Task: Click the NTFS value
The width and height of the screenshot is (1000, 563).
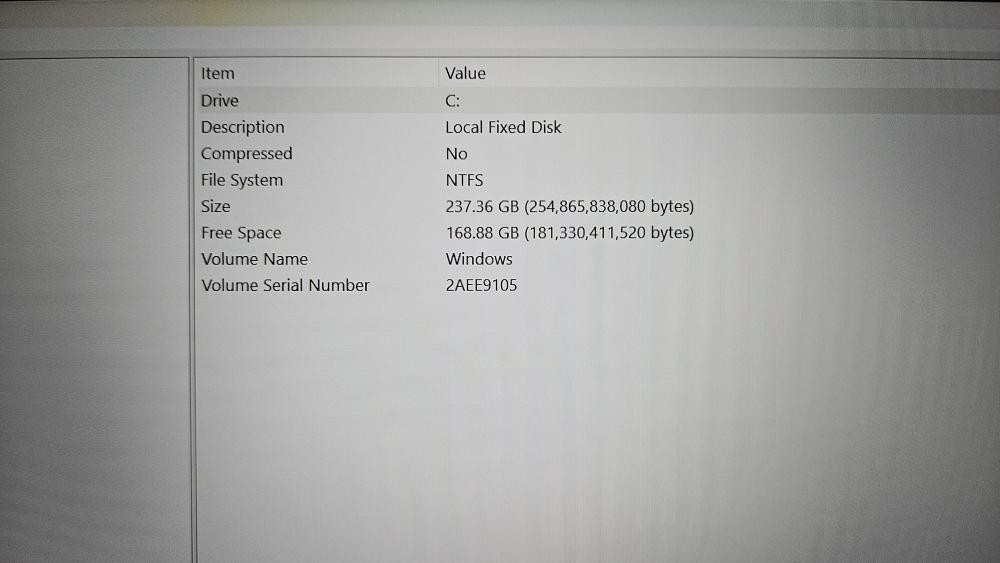Action: click(x=464, y=180)
